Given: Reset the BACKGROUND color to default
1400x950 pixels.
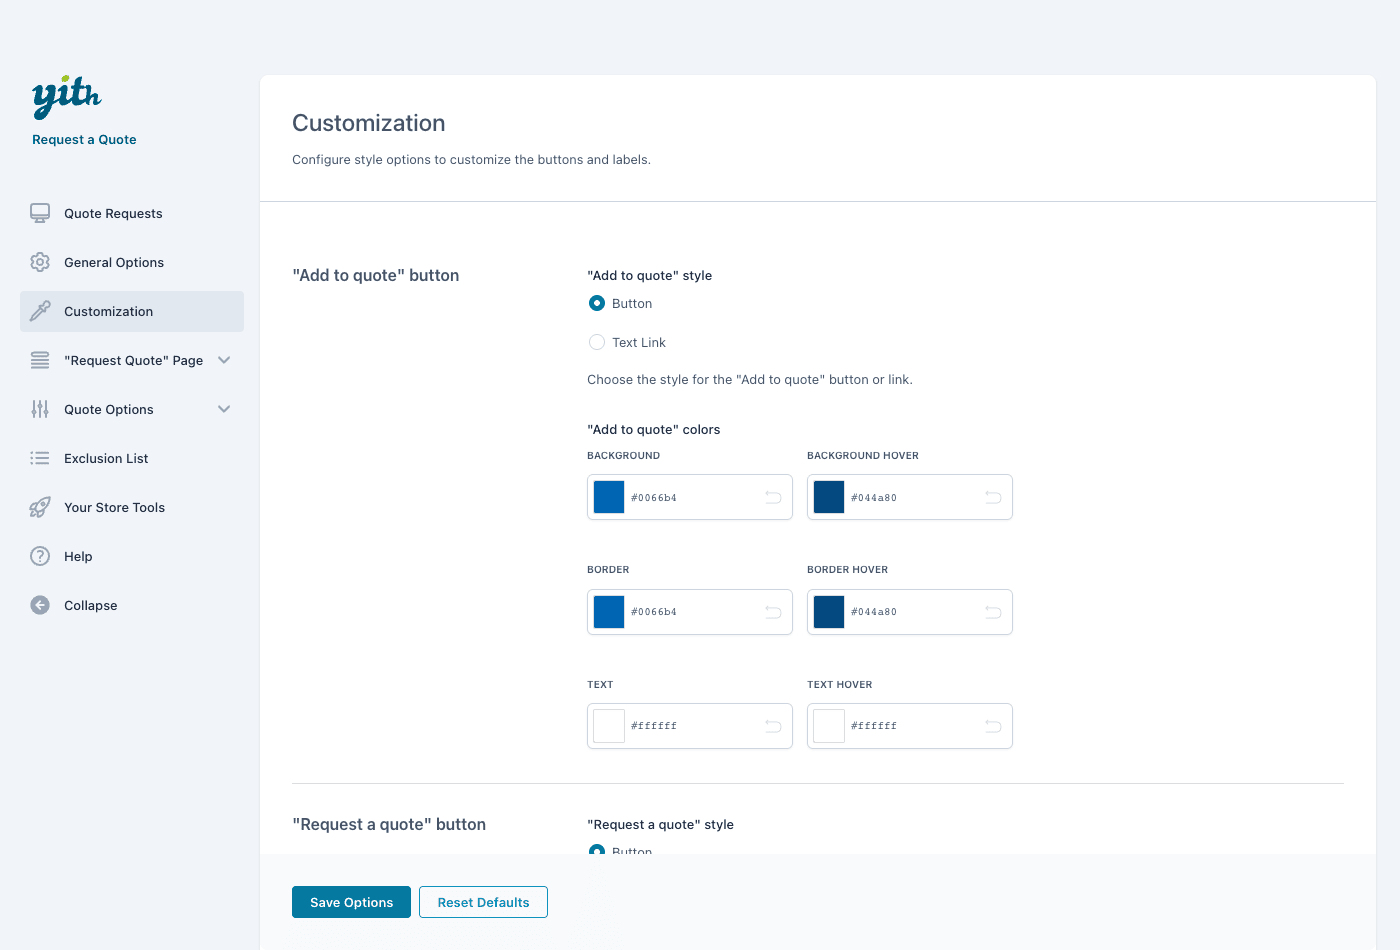Looking at the screenshot, I should click(x=773, y=497).
